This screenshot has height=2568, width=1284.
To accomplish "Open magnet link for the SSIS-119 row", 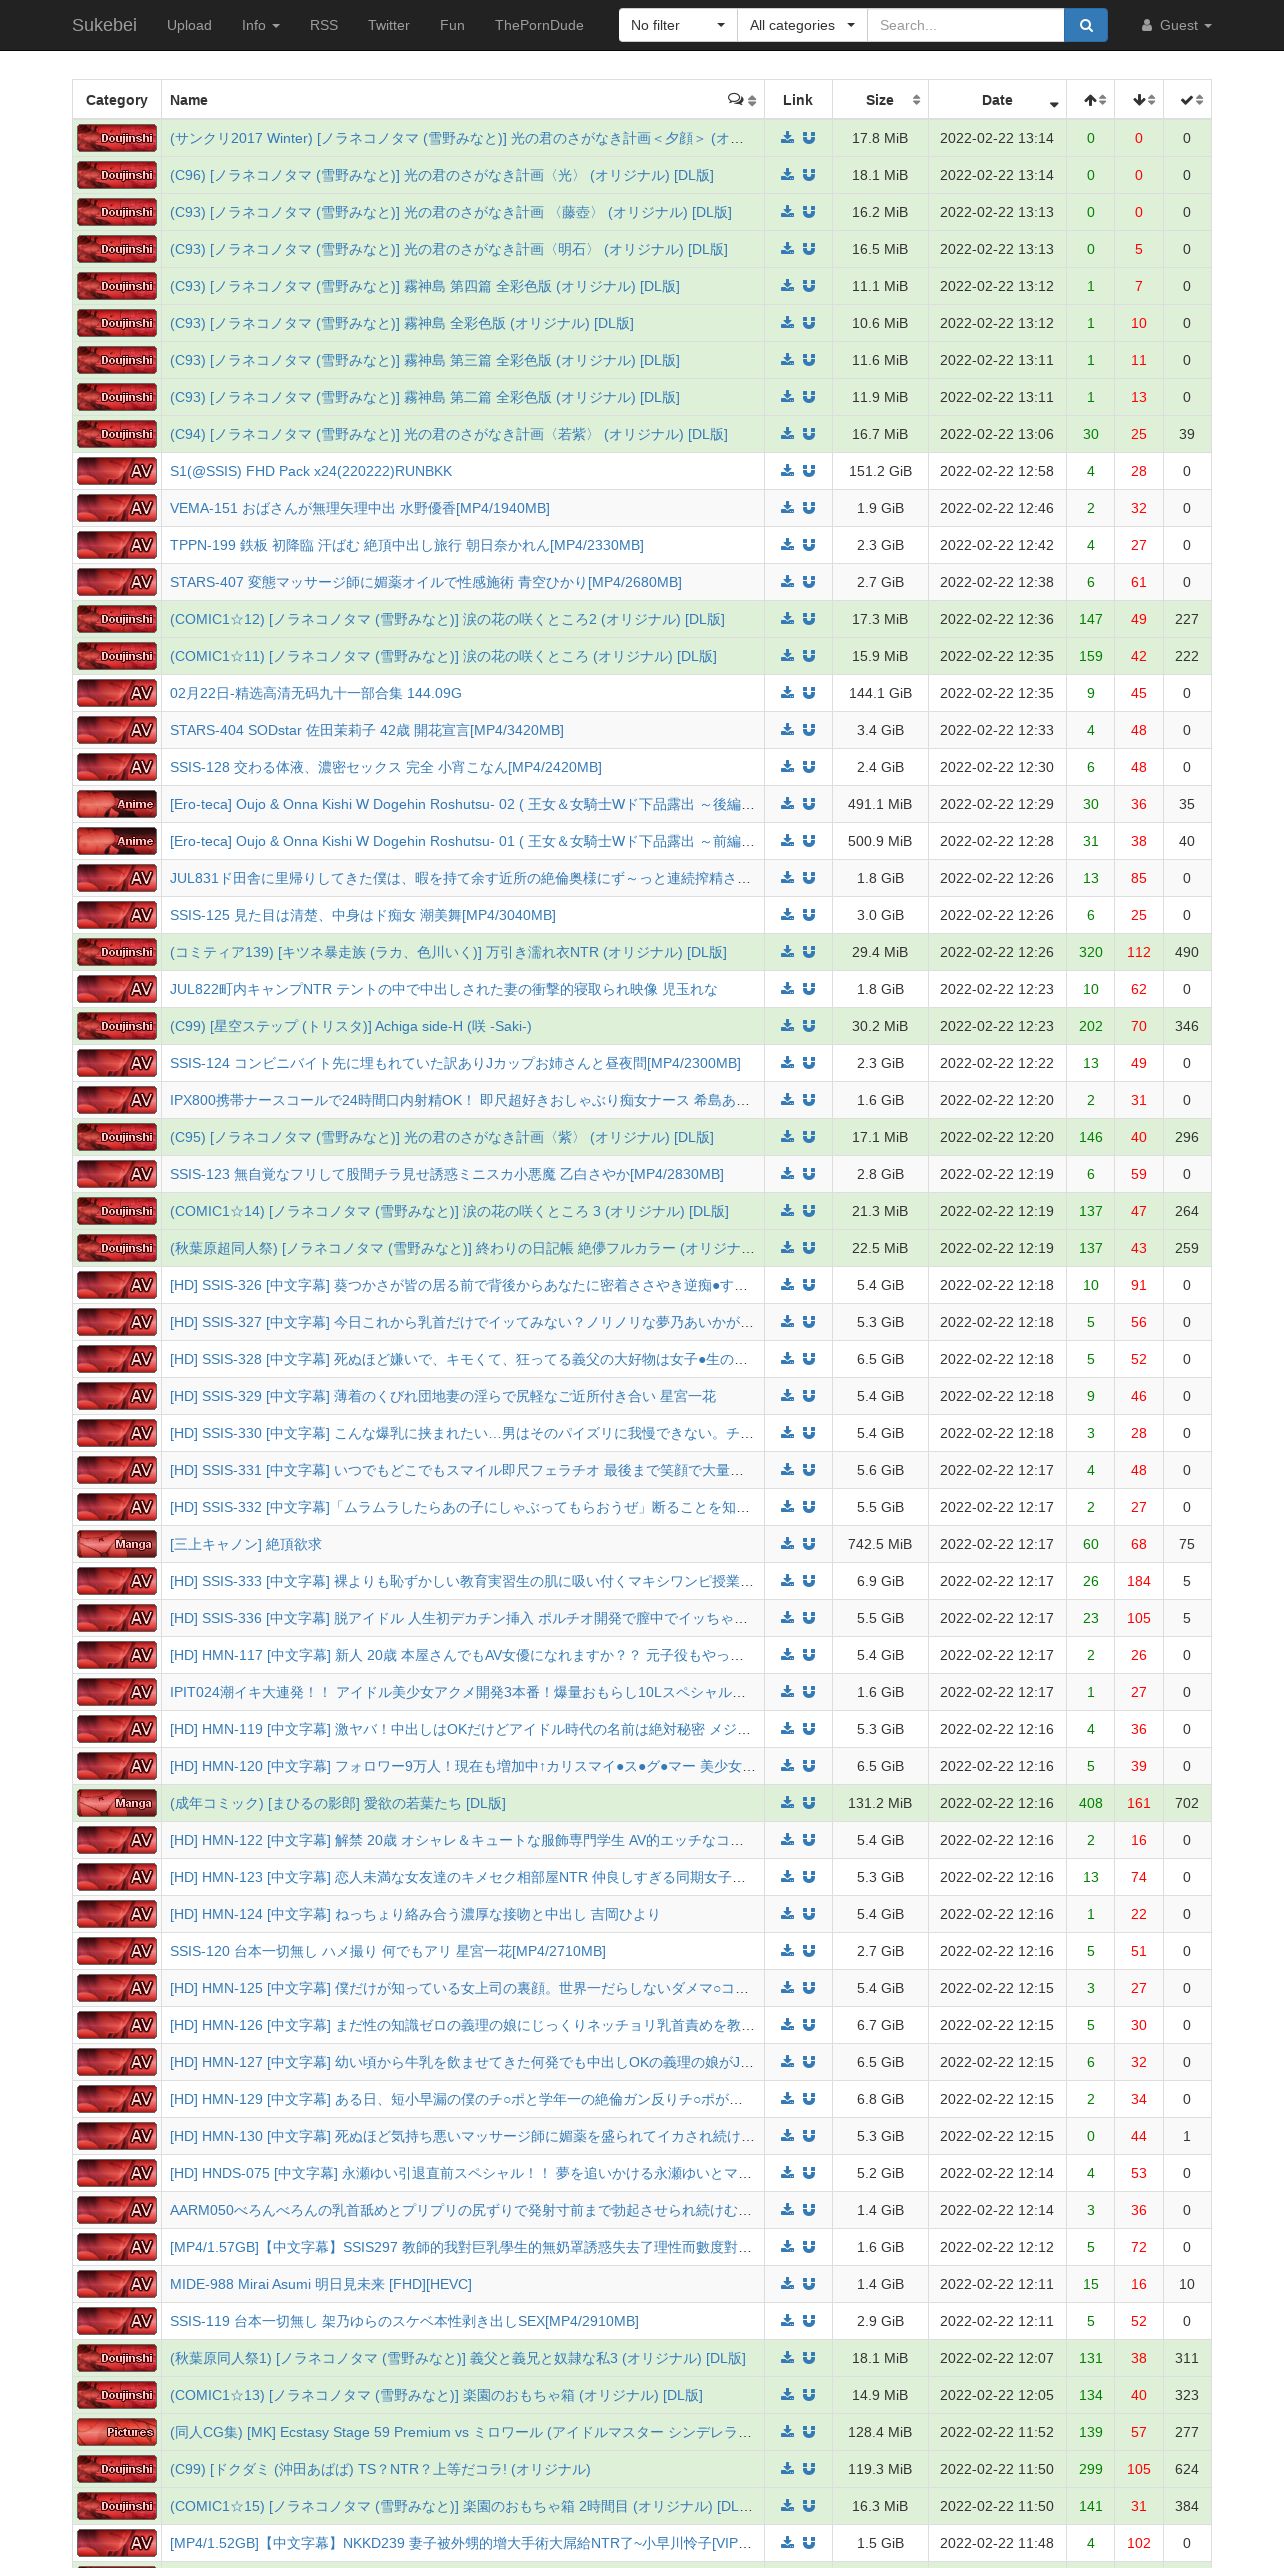I will 809,2321.
